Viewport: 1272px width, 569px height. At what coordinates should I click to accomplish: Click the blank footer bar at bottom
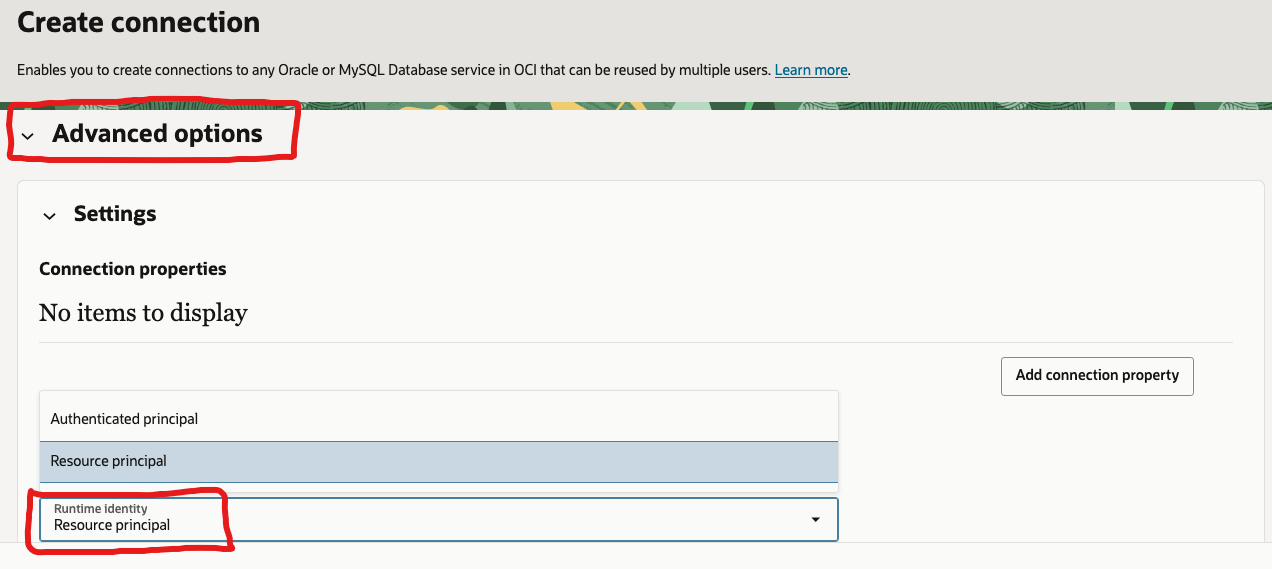pos(636,556)
